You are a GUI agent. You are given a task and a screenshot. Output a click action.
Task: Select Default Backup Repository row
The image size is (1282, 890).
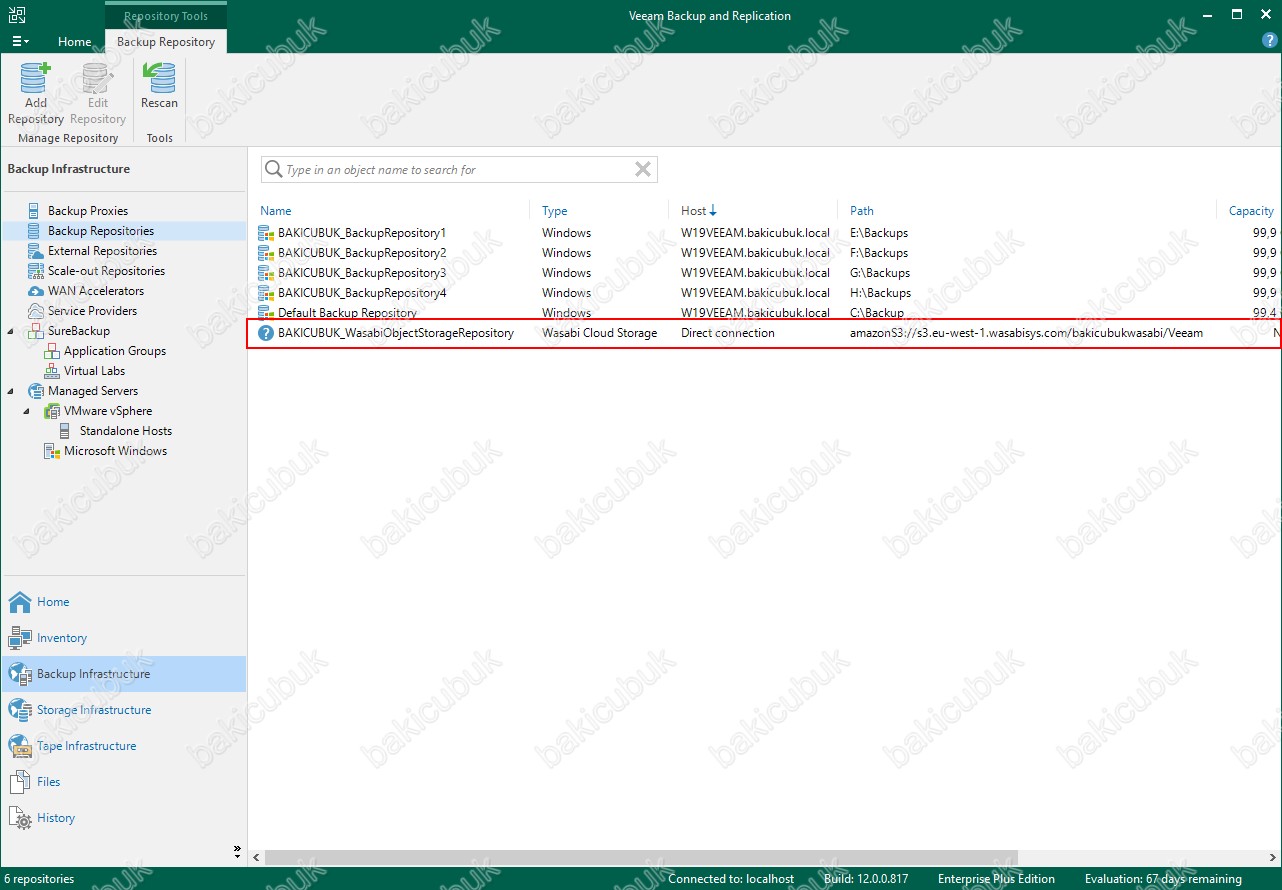tap(765, 313)
